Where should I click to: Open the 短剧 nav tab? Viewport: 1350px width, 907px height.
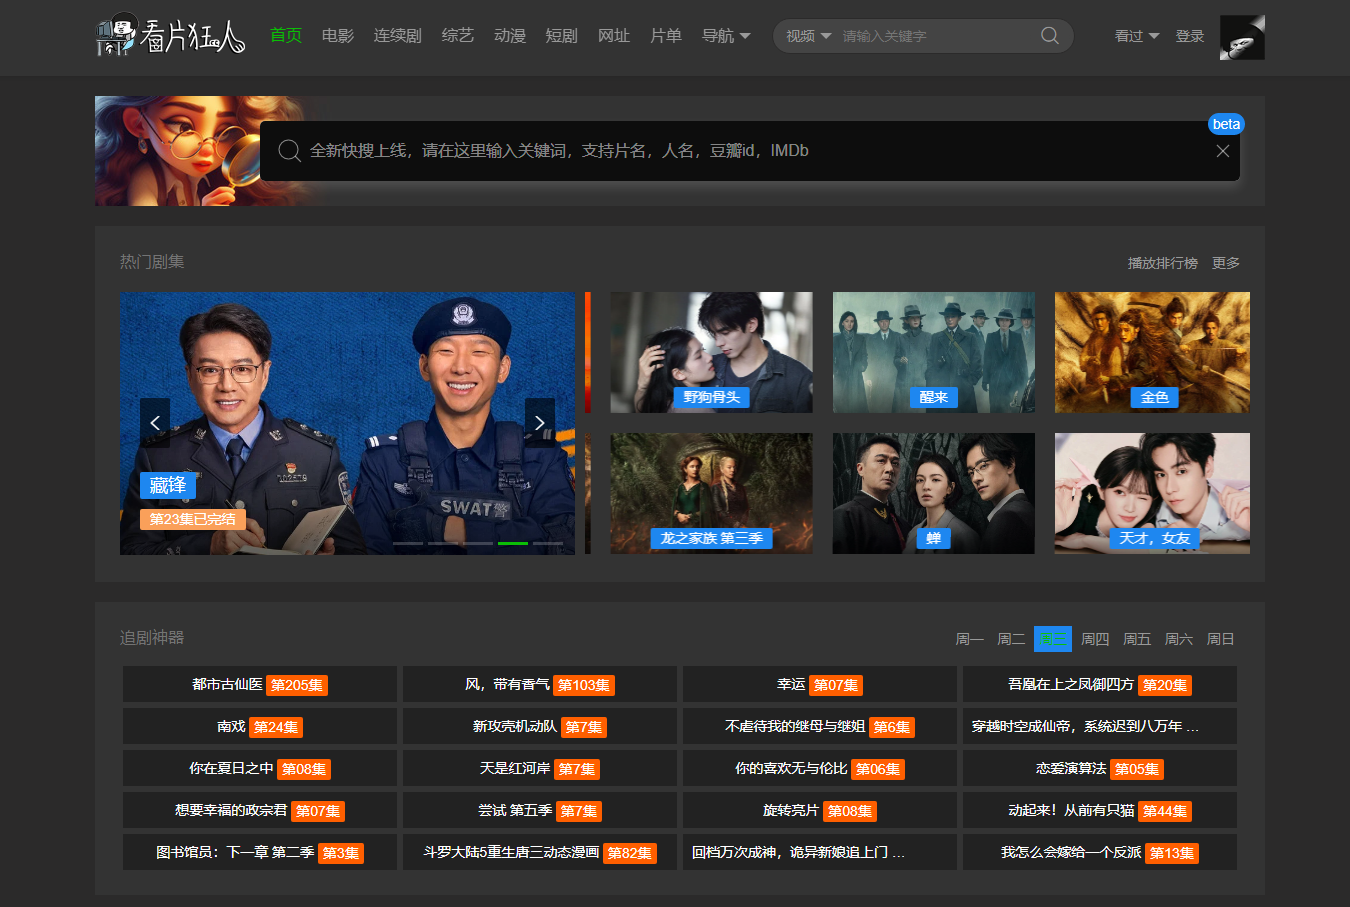click(x=562, y=36)
